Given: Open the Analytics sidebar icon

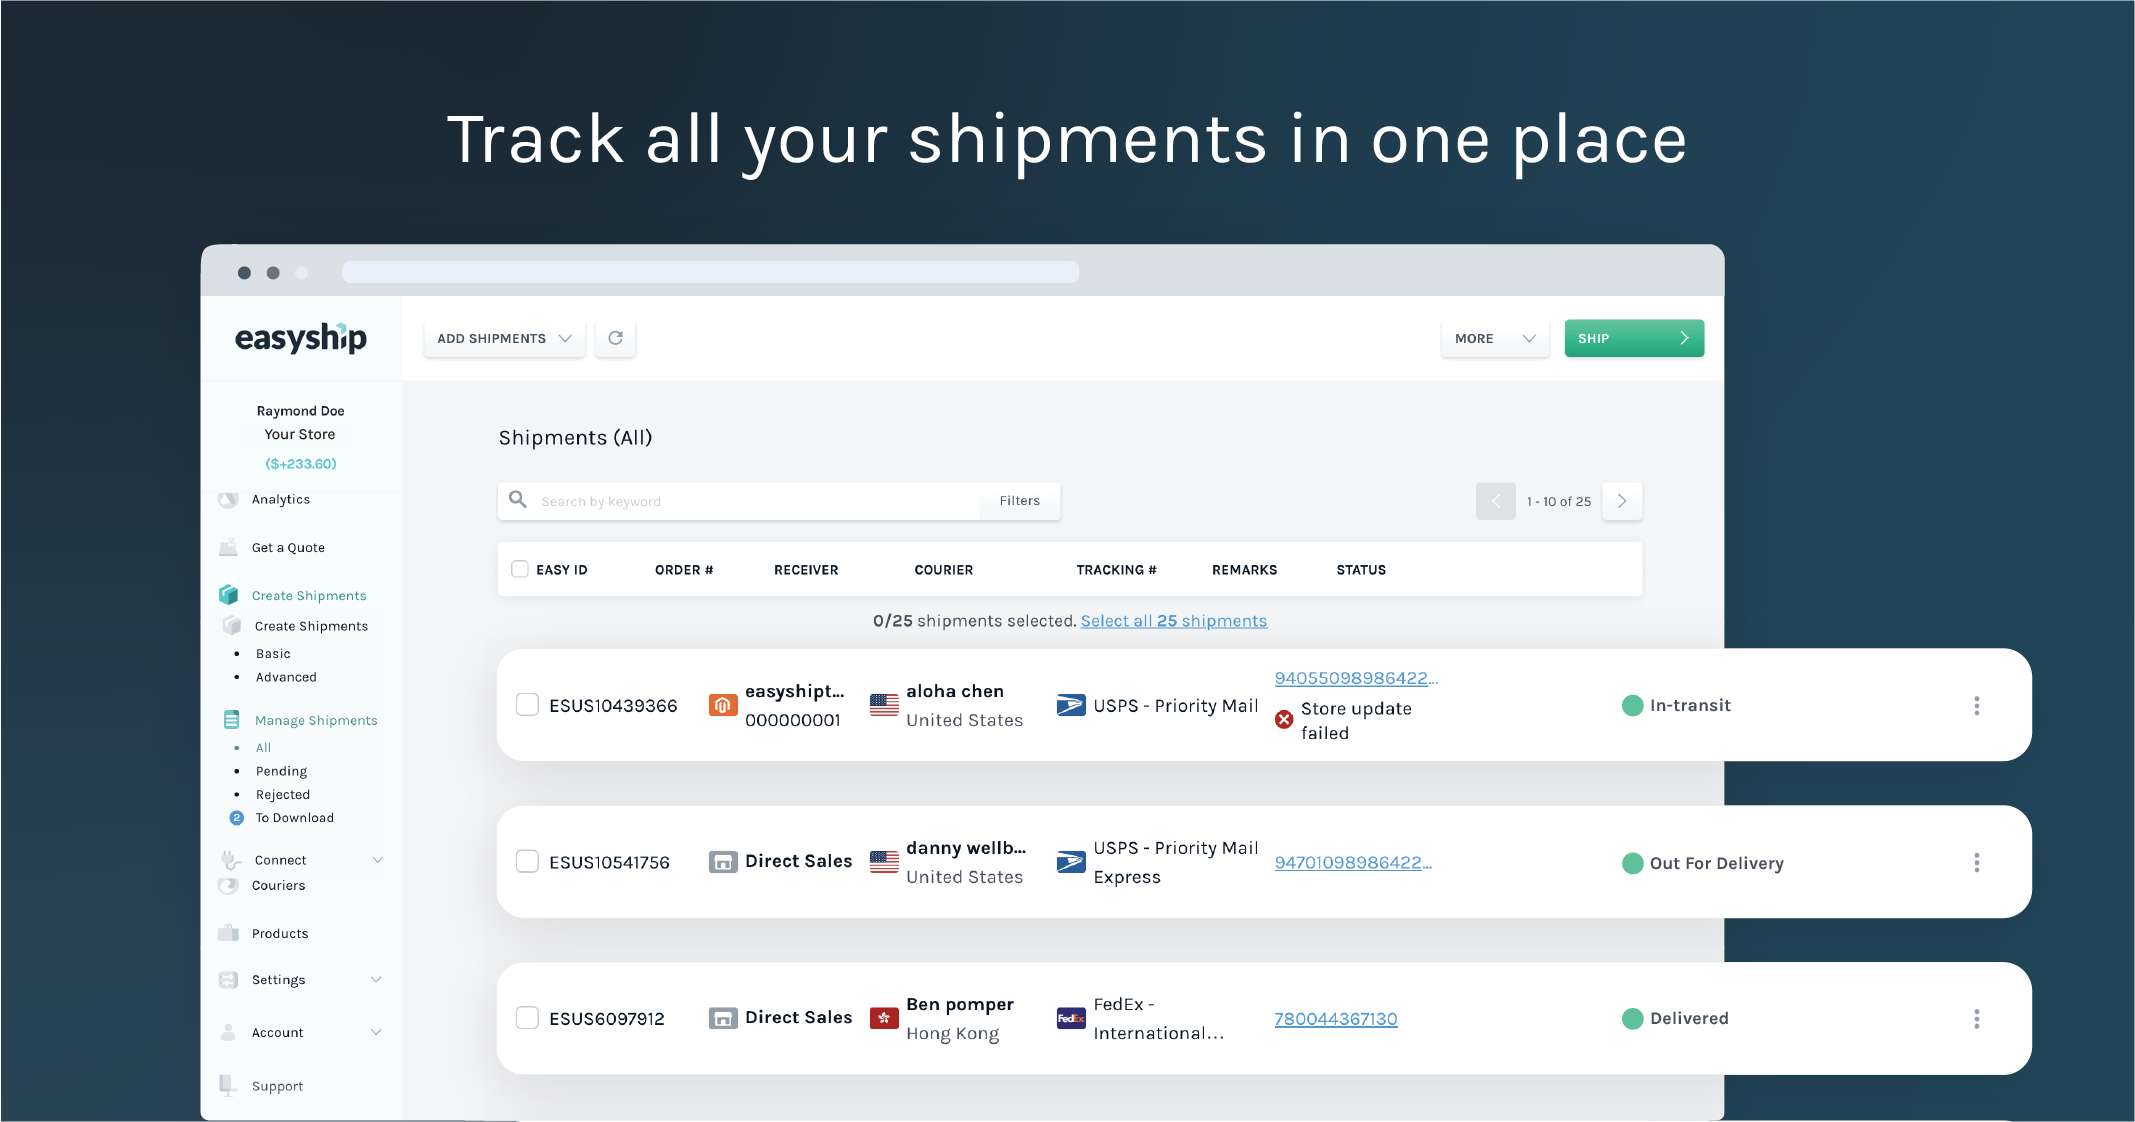Looking at the screenshot, I should click(228, 499).
